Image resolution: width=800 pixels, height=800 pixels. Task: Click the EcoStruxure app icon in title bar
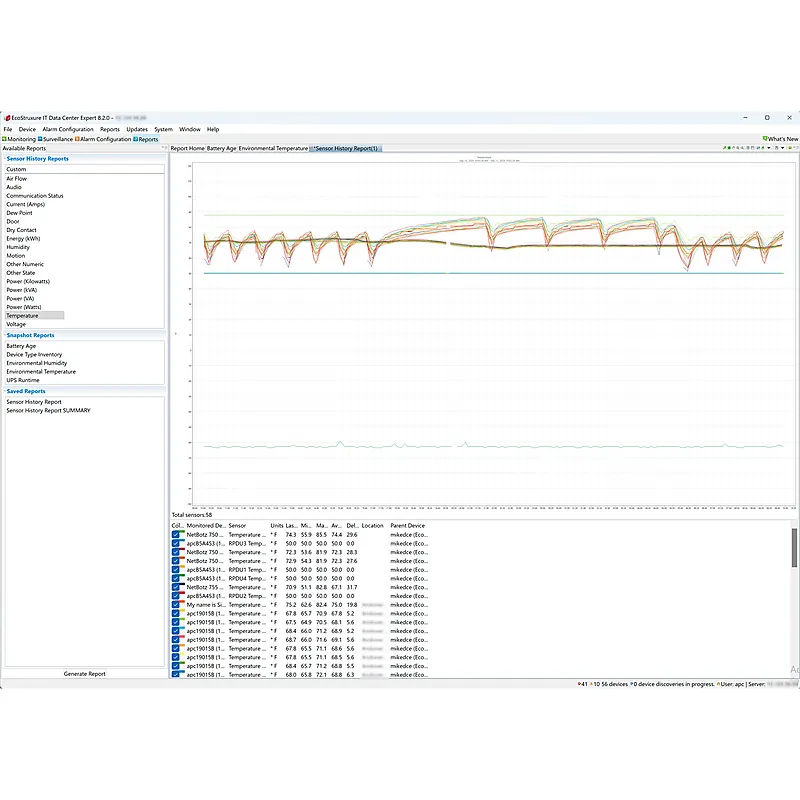click(7, 118)
